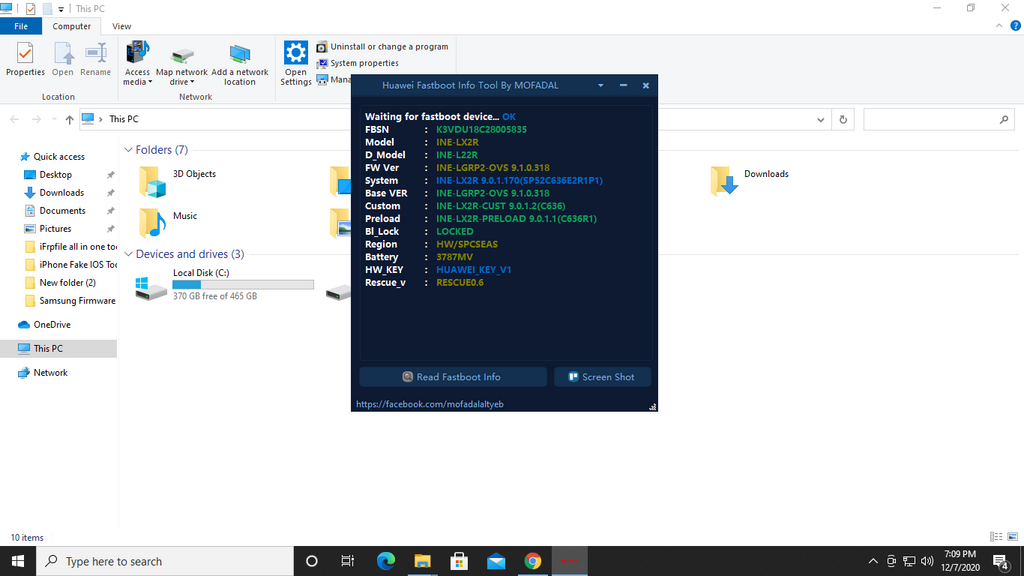Collapse the Devices and drives (3) group
This screenshot has height=576, width=1024.
pyautogui.click(x=129, y=254)
